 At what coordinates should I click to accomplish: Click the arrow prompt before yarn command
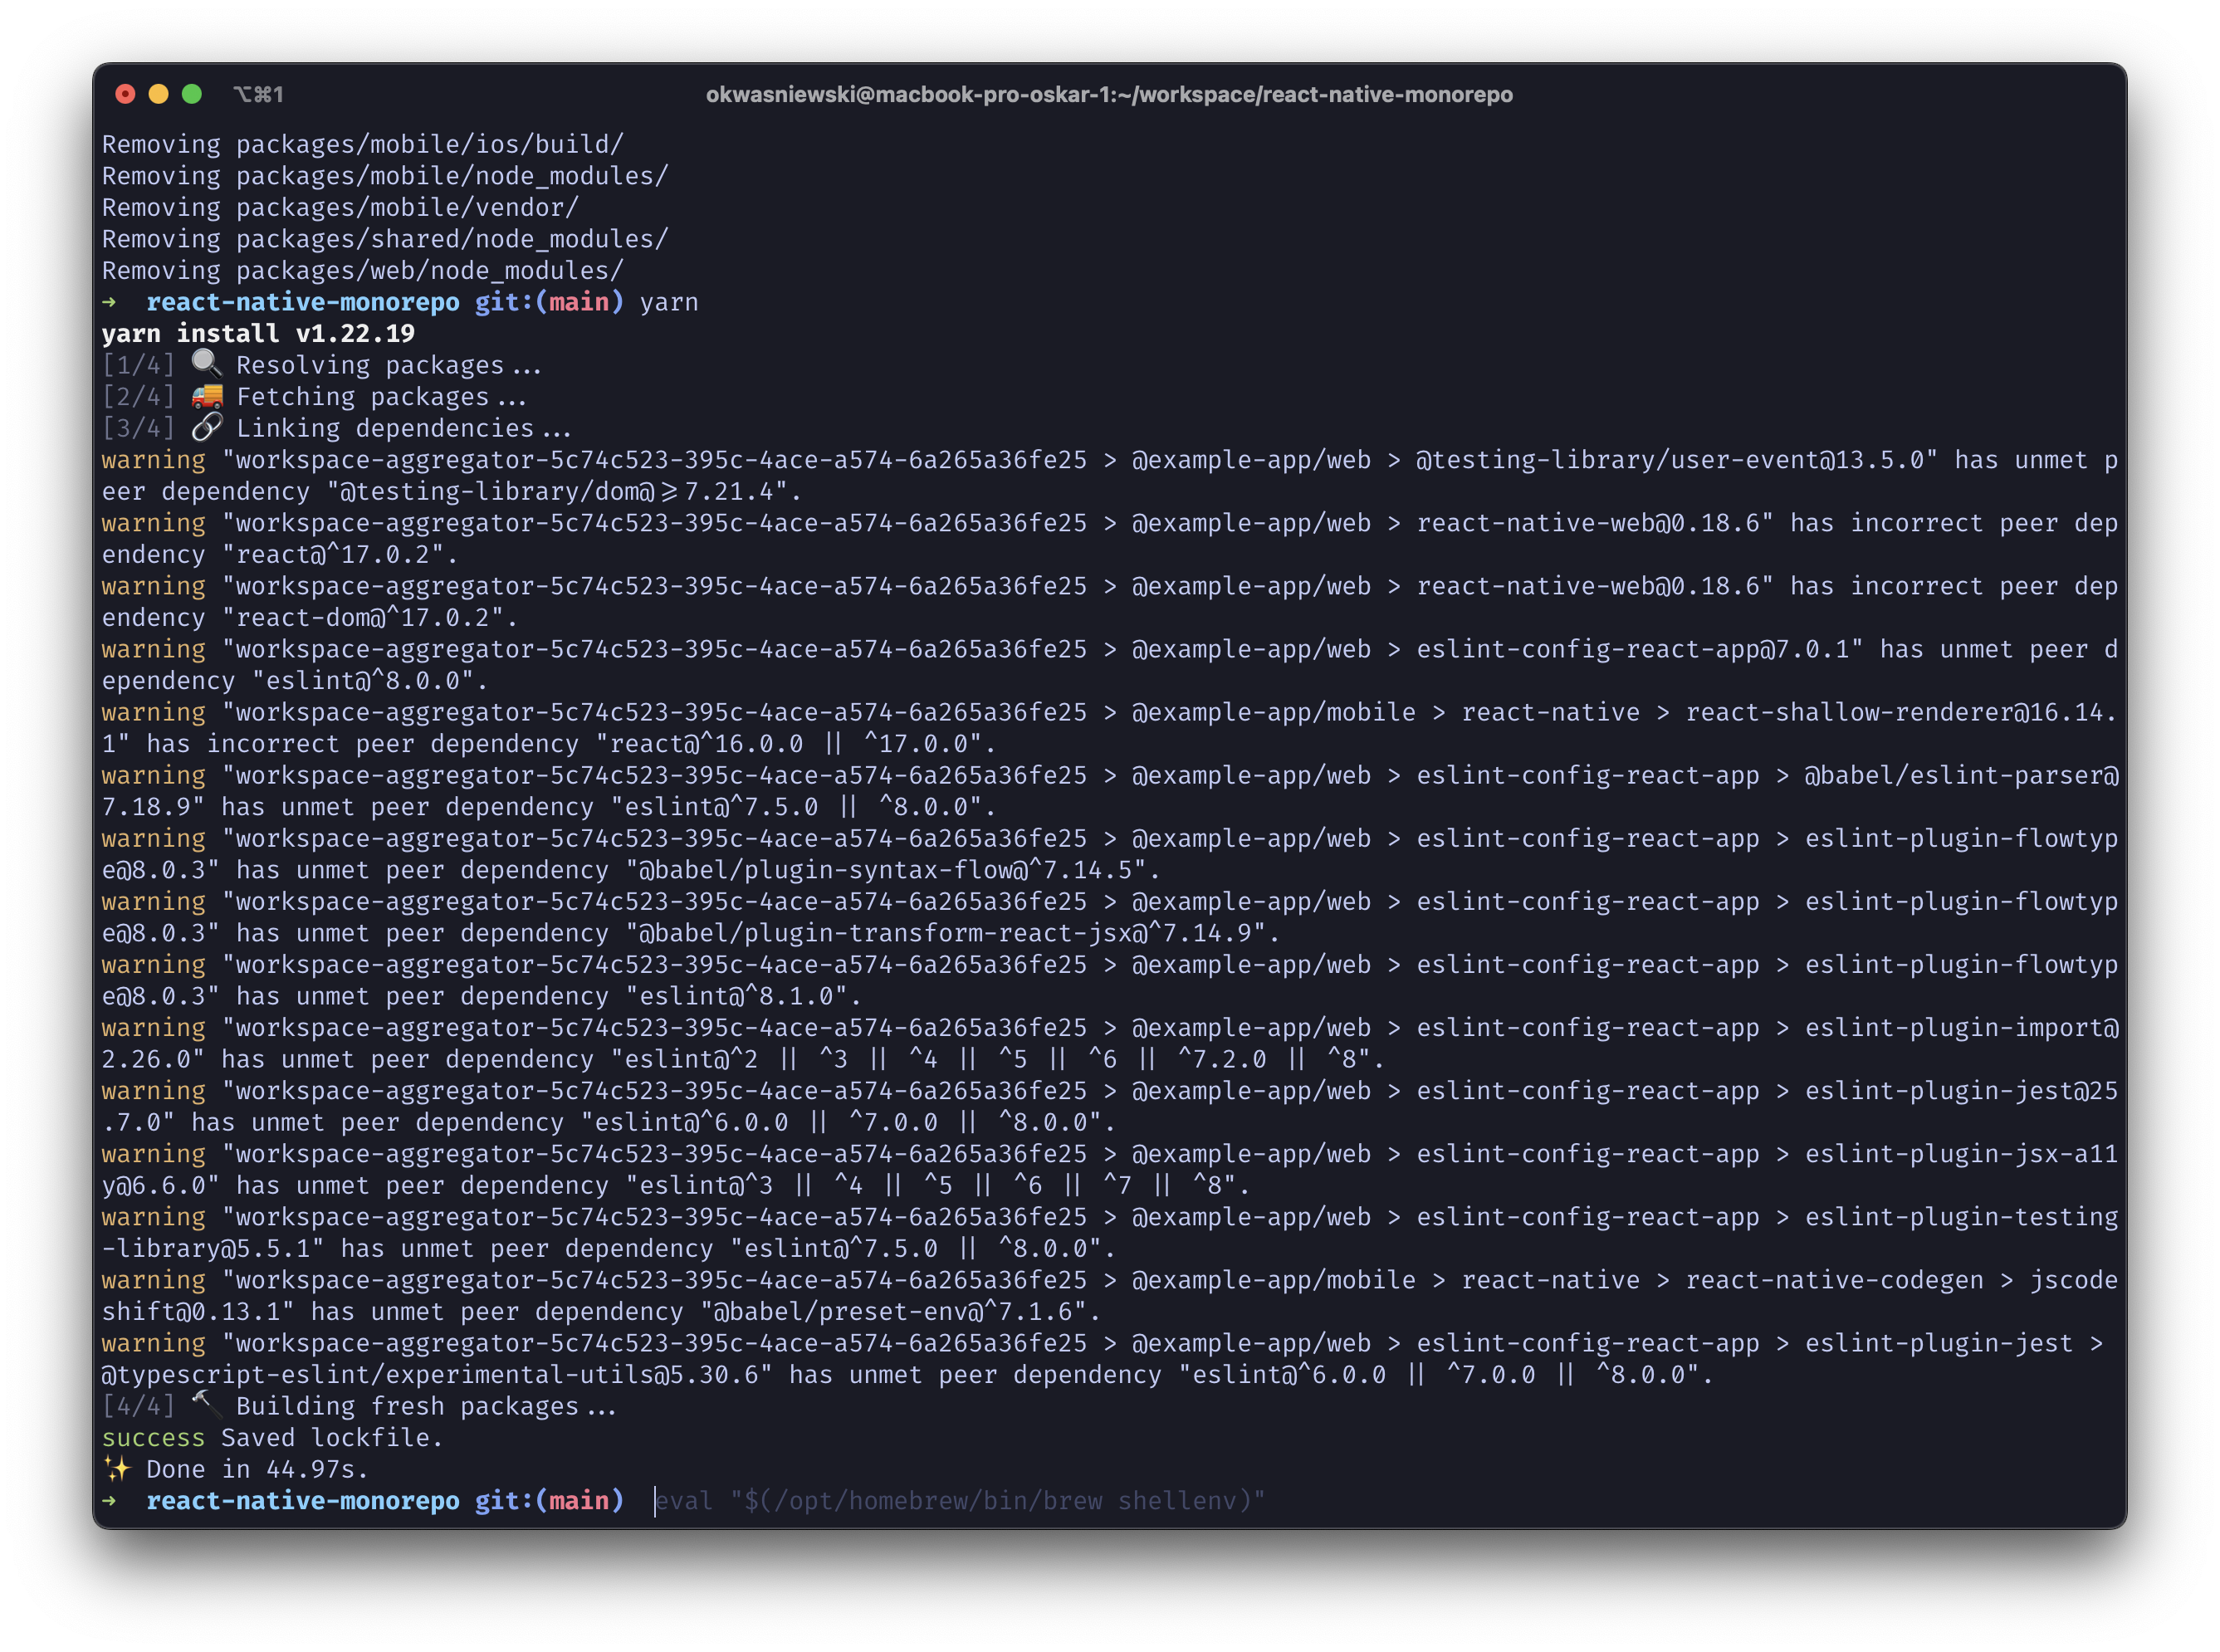[110, 302]
